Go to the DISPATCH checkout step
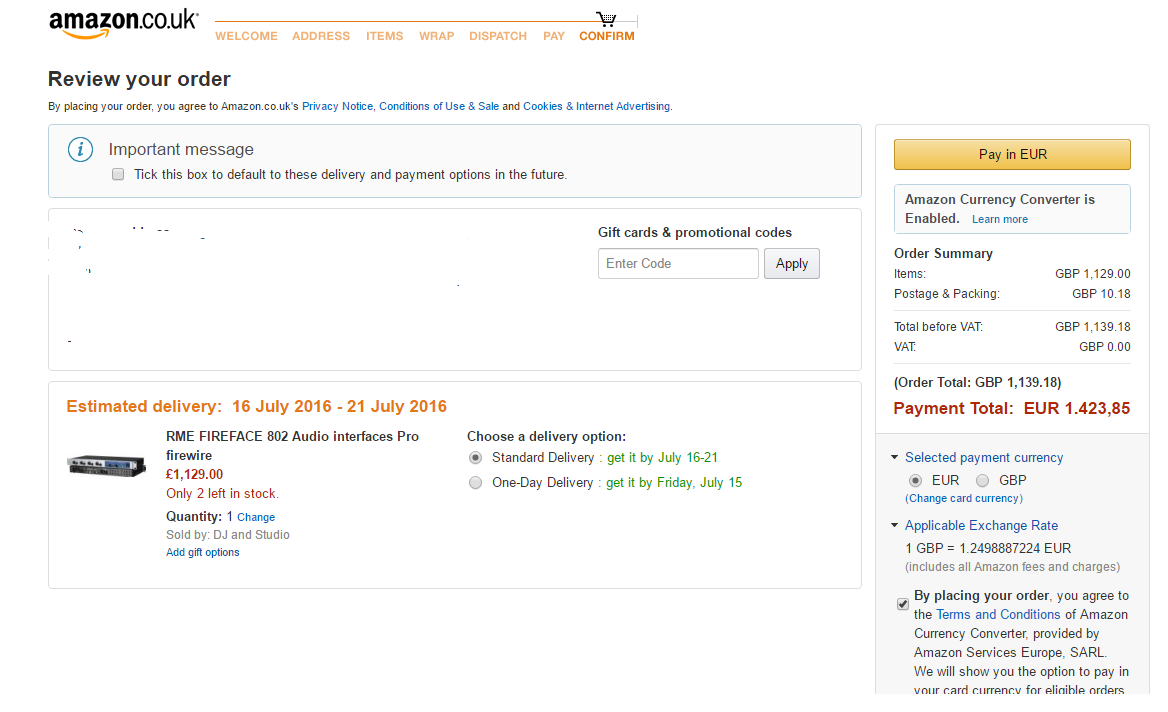Image resolution: width=1168 pixels, height=712 pixels. click(498, 36)
